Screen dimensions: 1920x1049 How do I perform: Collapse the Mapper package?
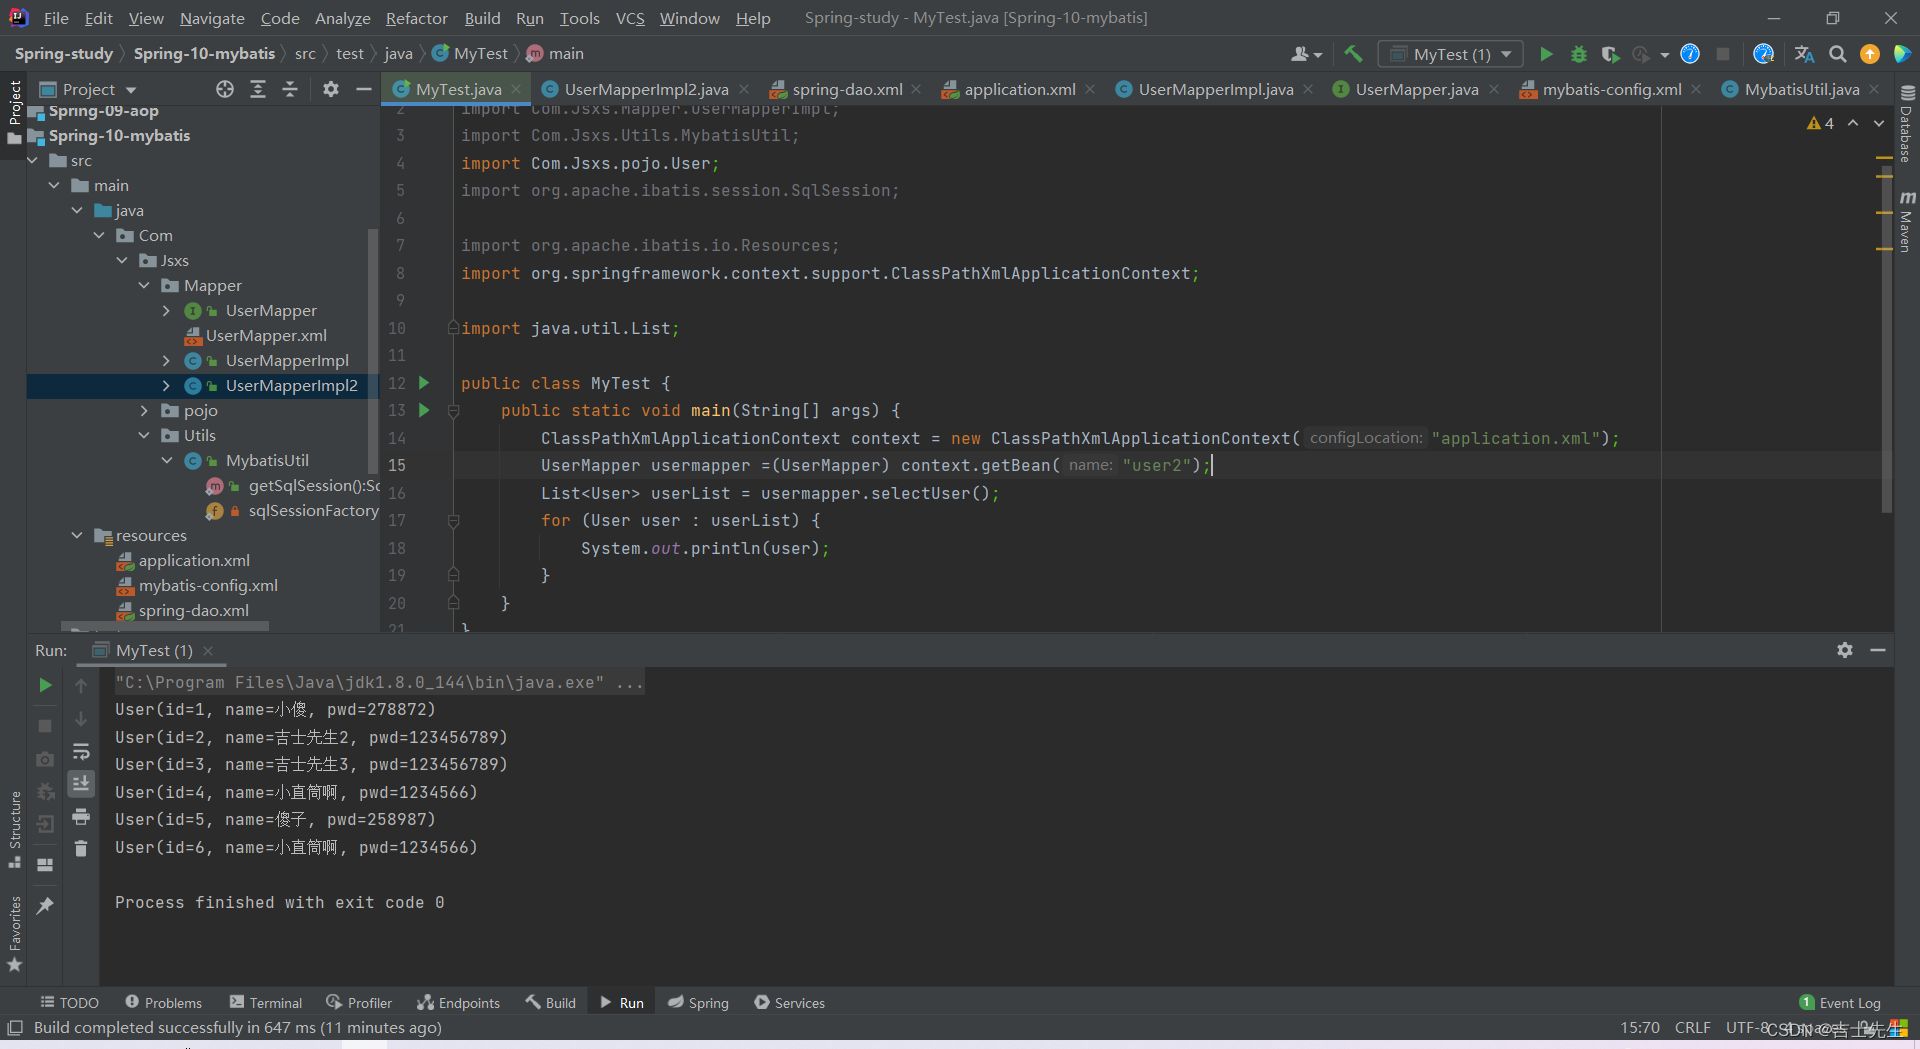(x=145, y=285)
